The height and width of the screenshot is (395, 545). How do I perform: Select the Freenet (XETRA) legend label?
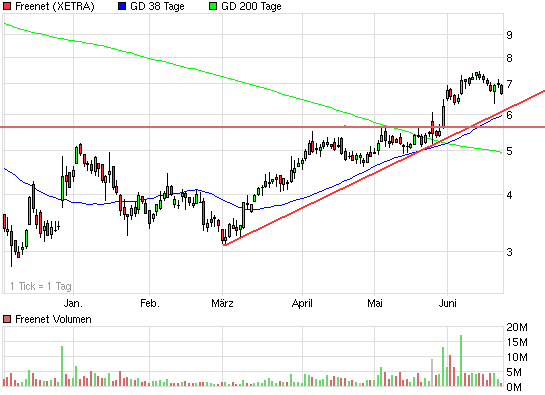[55, 6]
